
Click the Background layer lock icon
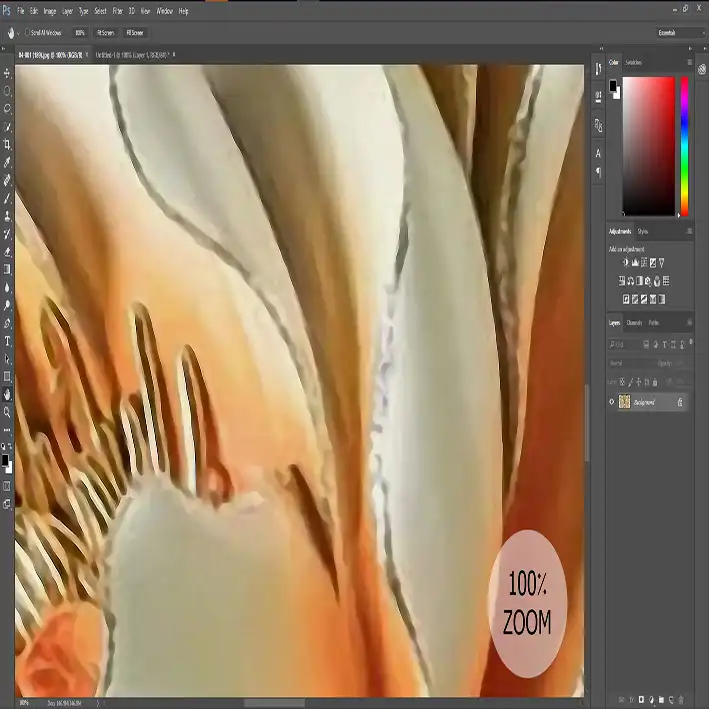[680, 402]
